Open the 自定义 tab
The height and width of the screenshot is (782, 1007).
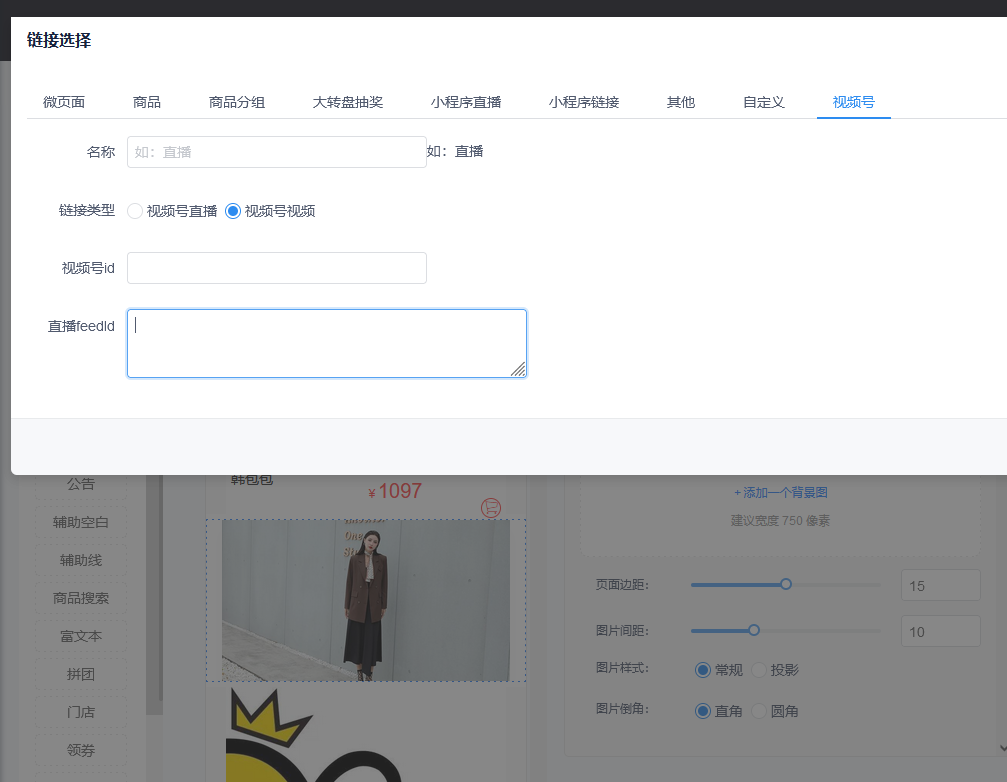click(x=764, y=102)
